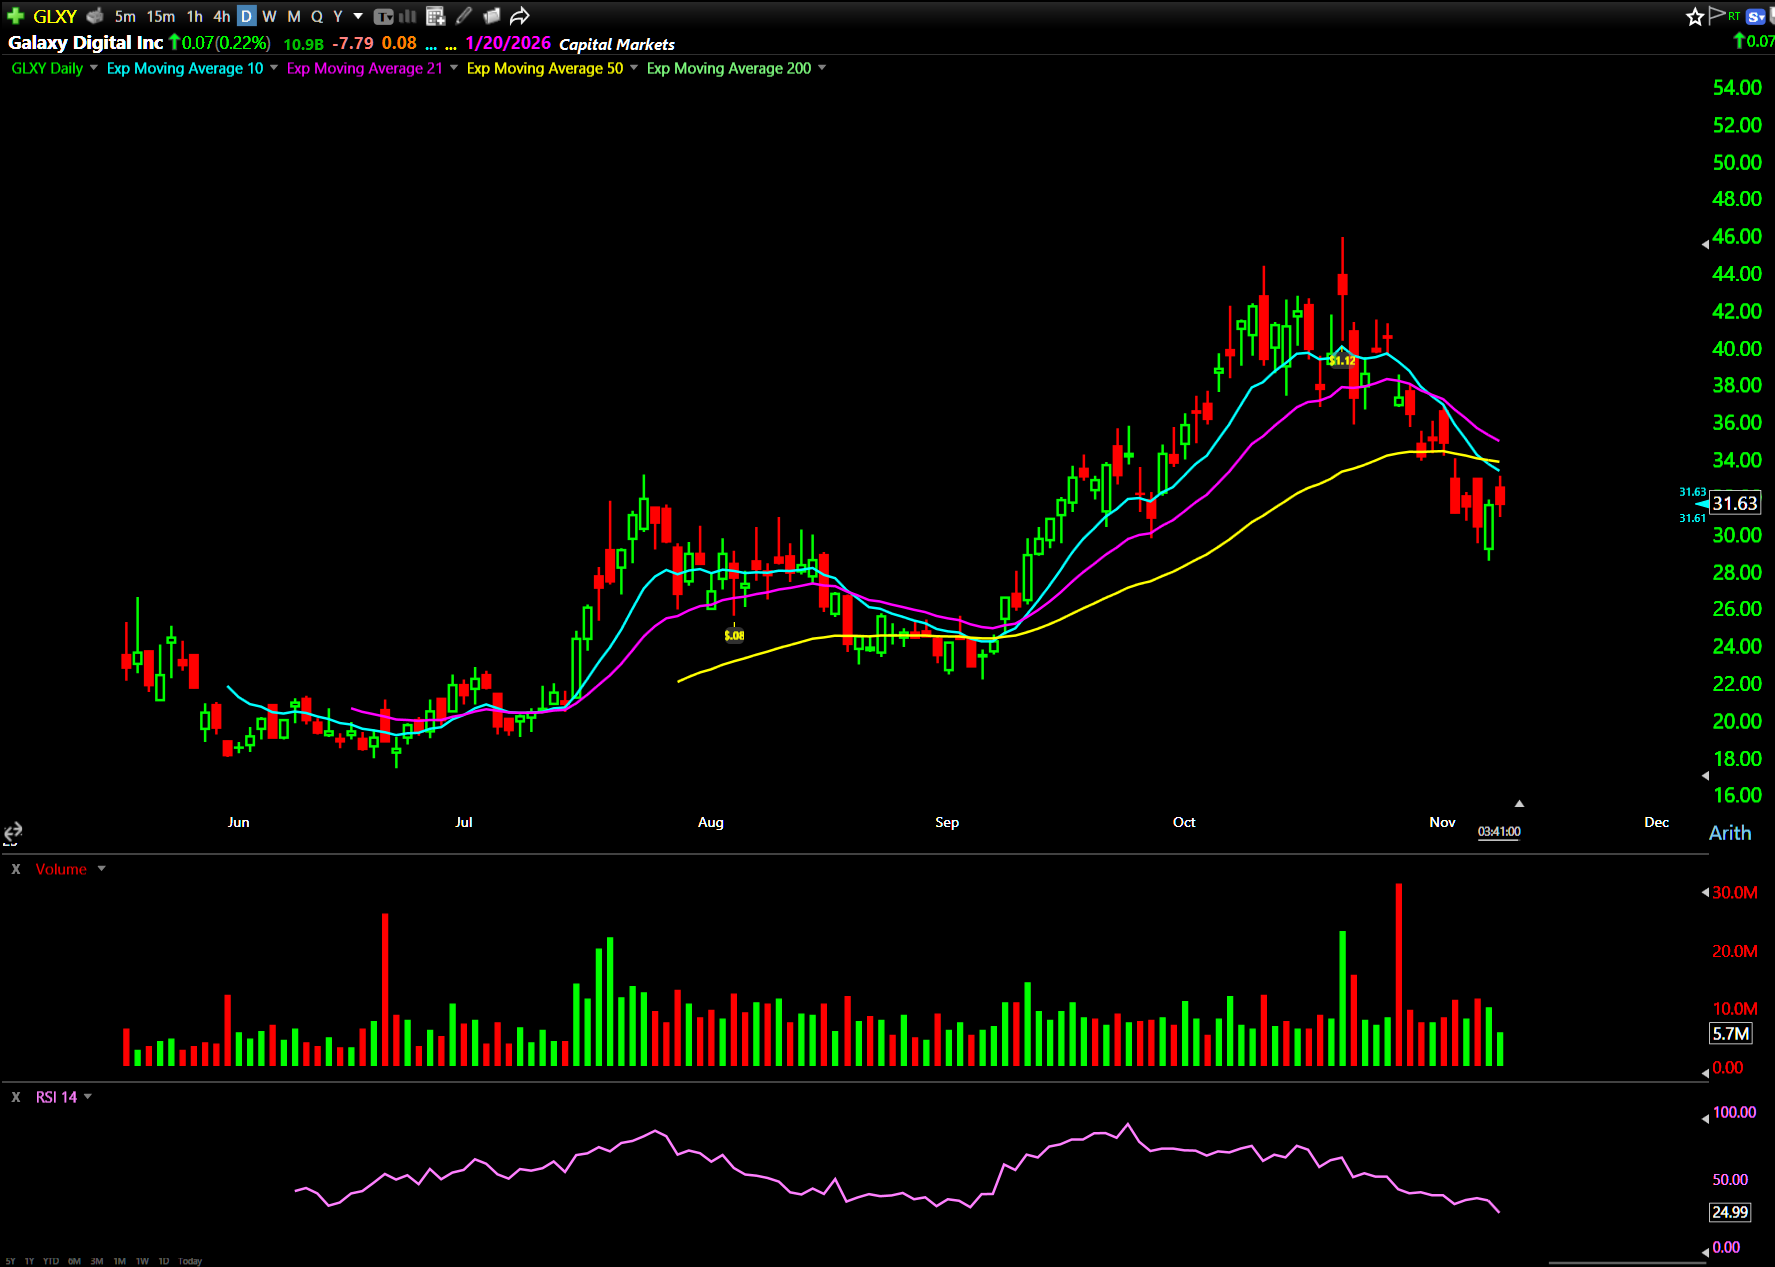Close the Volume panel with X
Screen dimensions: 1775x1267
[x=16, y=869]
